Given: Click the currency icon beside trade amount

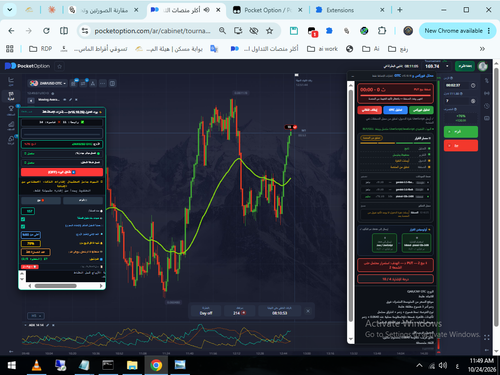Looking at the screenshot, I should pos(473,101).
